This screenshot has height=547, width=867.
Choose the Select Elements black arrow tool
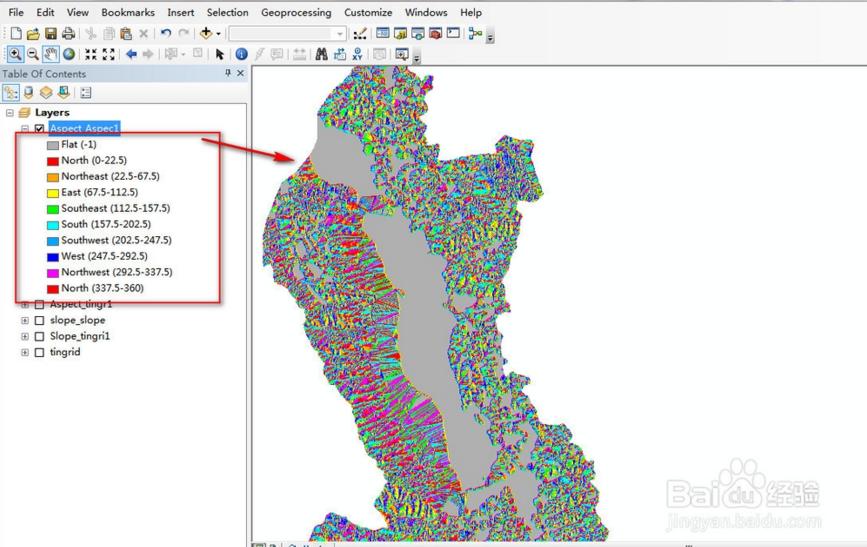[220, 54]
